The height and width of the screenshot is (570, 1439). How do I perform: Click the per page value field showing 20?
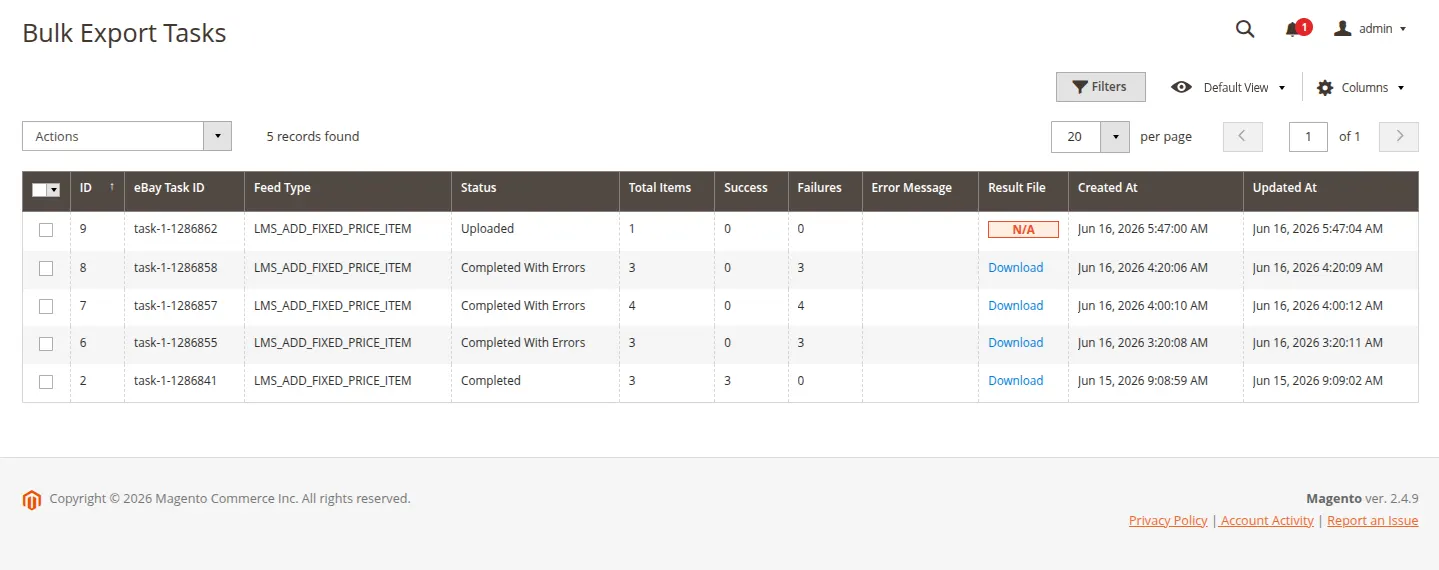(1076, 136)
